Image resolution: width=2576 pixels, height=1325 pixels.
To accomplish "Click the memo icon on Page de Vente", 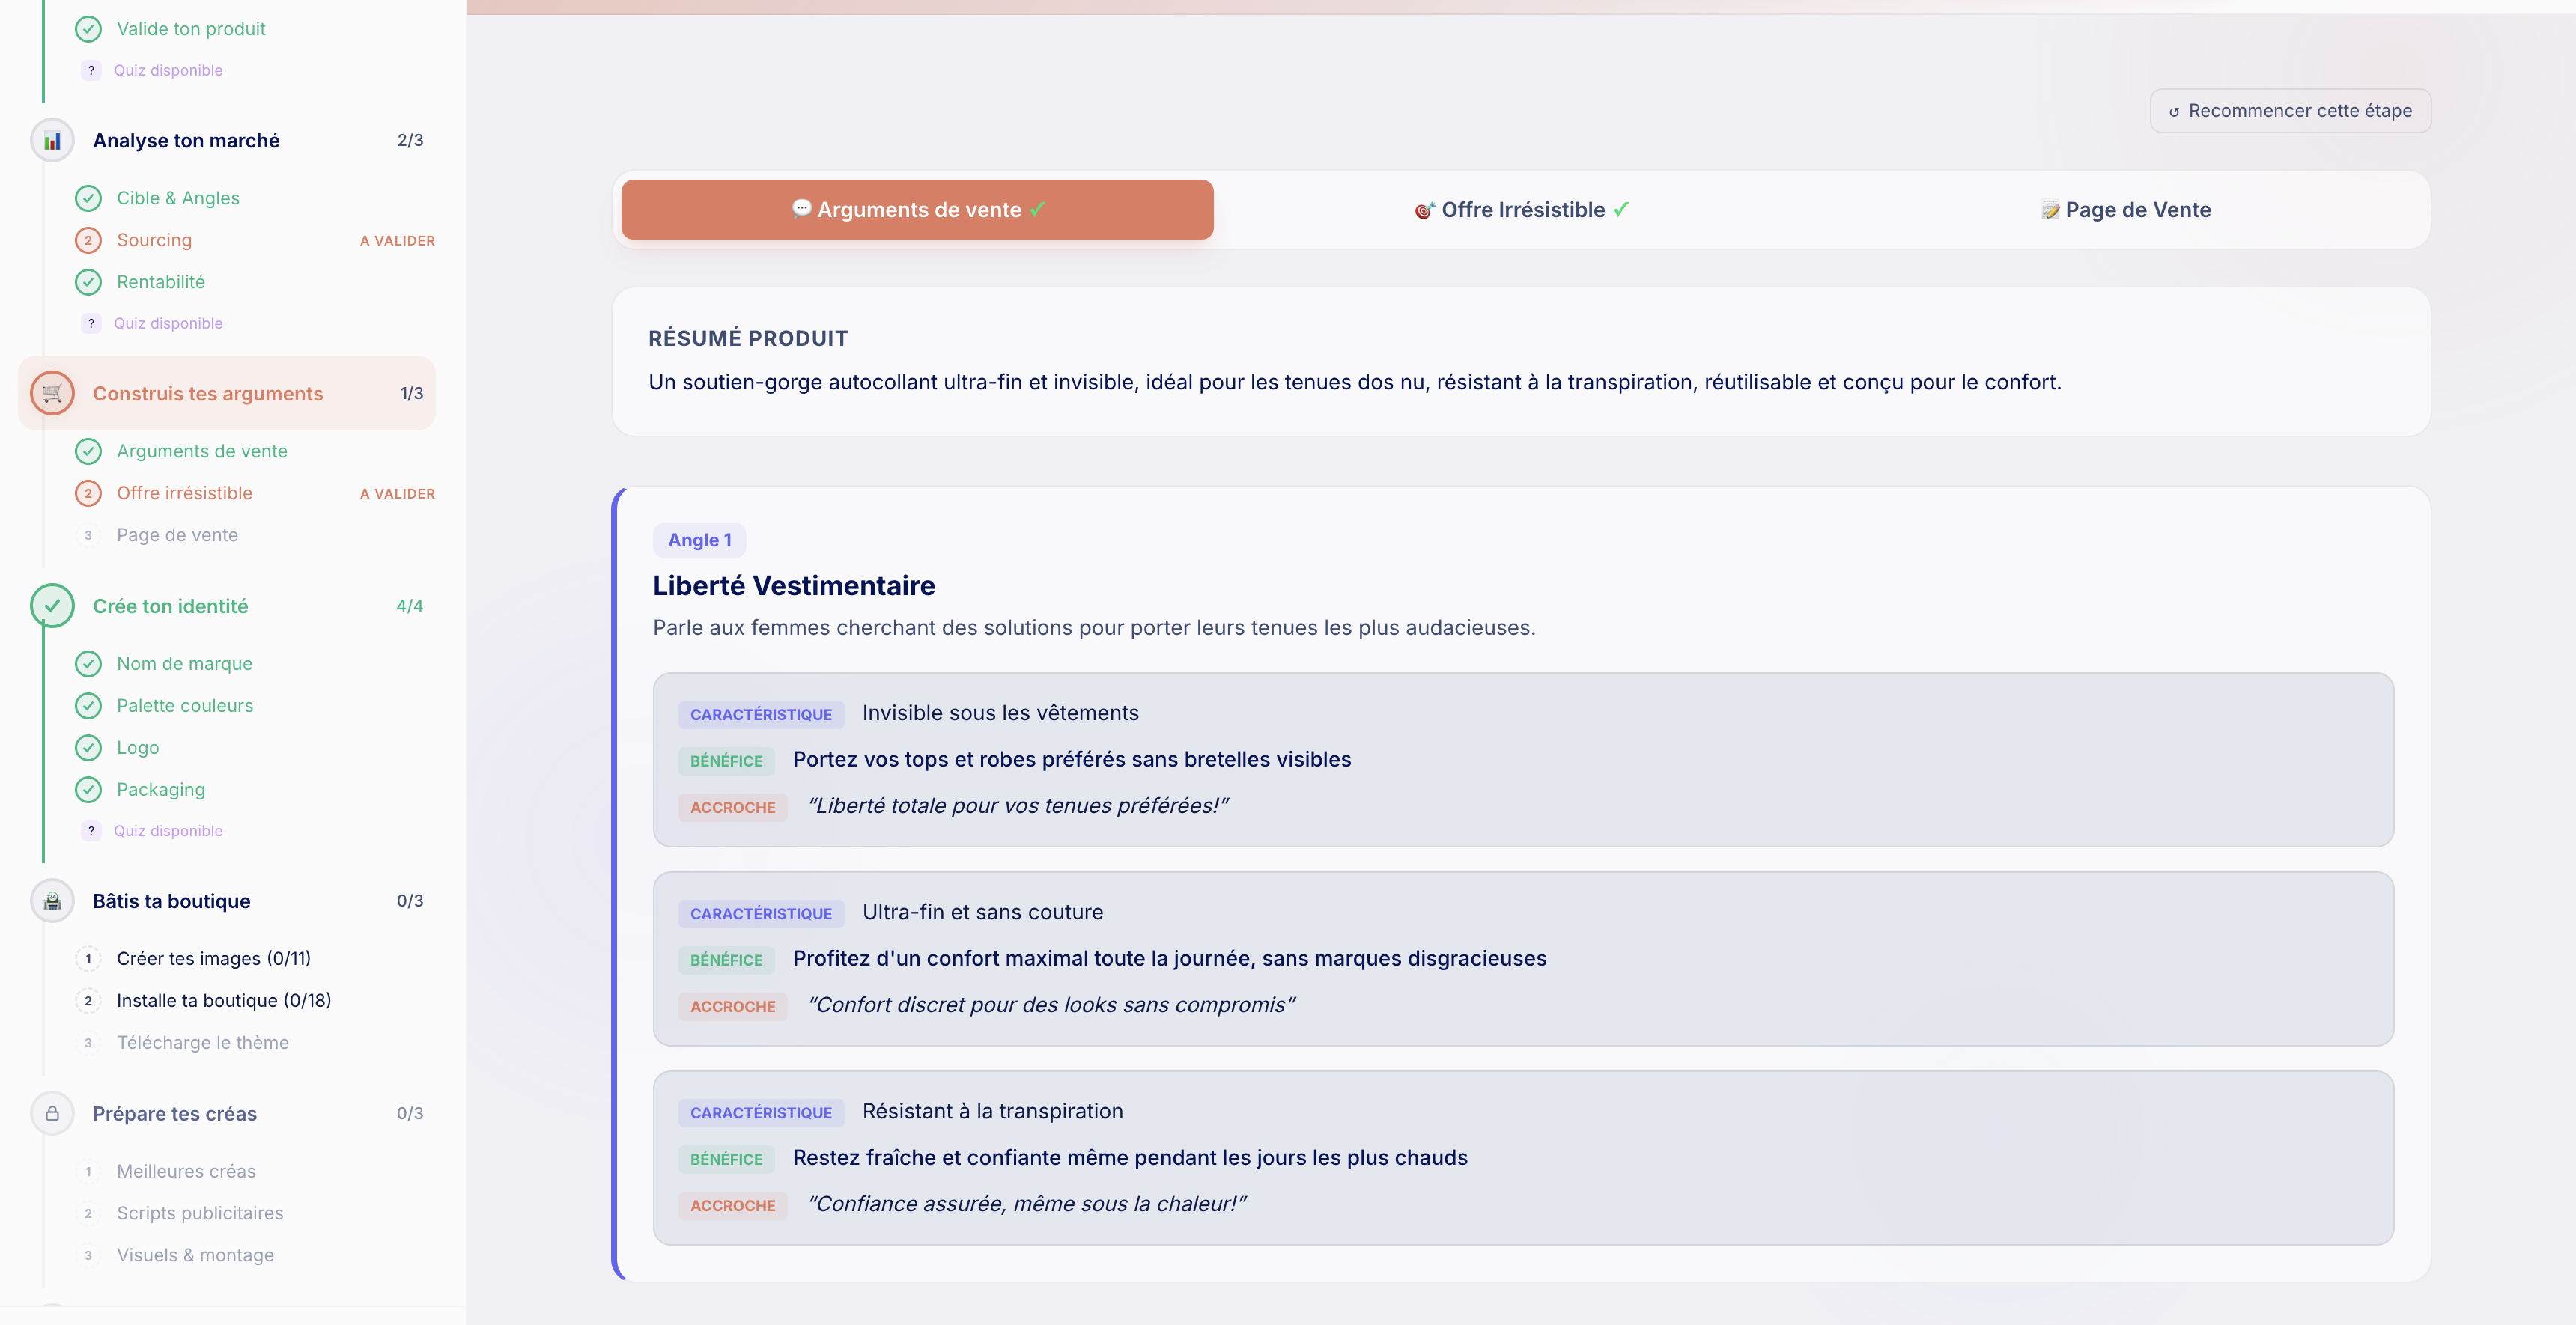I will pos(2050,209).
